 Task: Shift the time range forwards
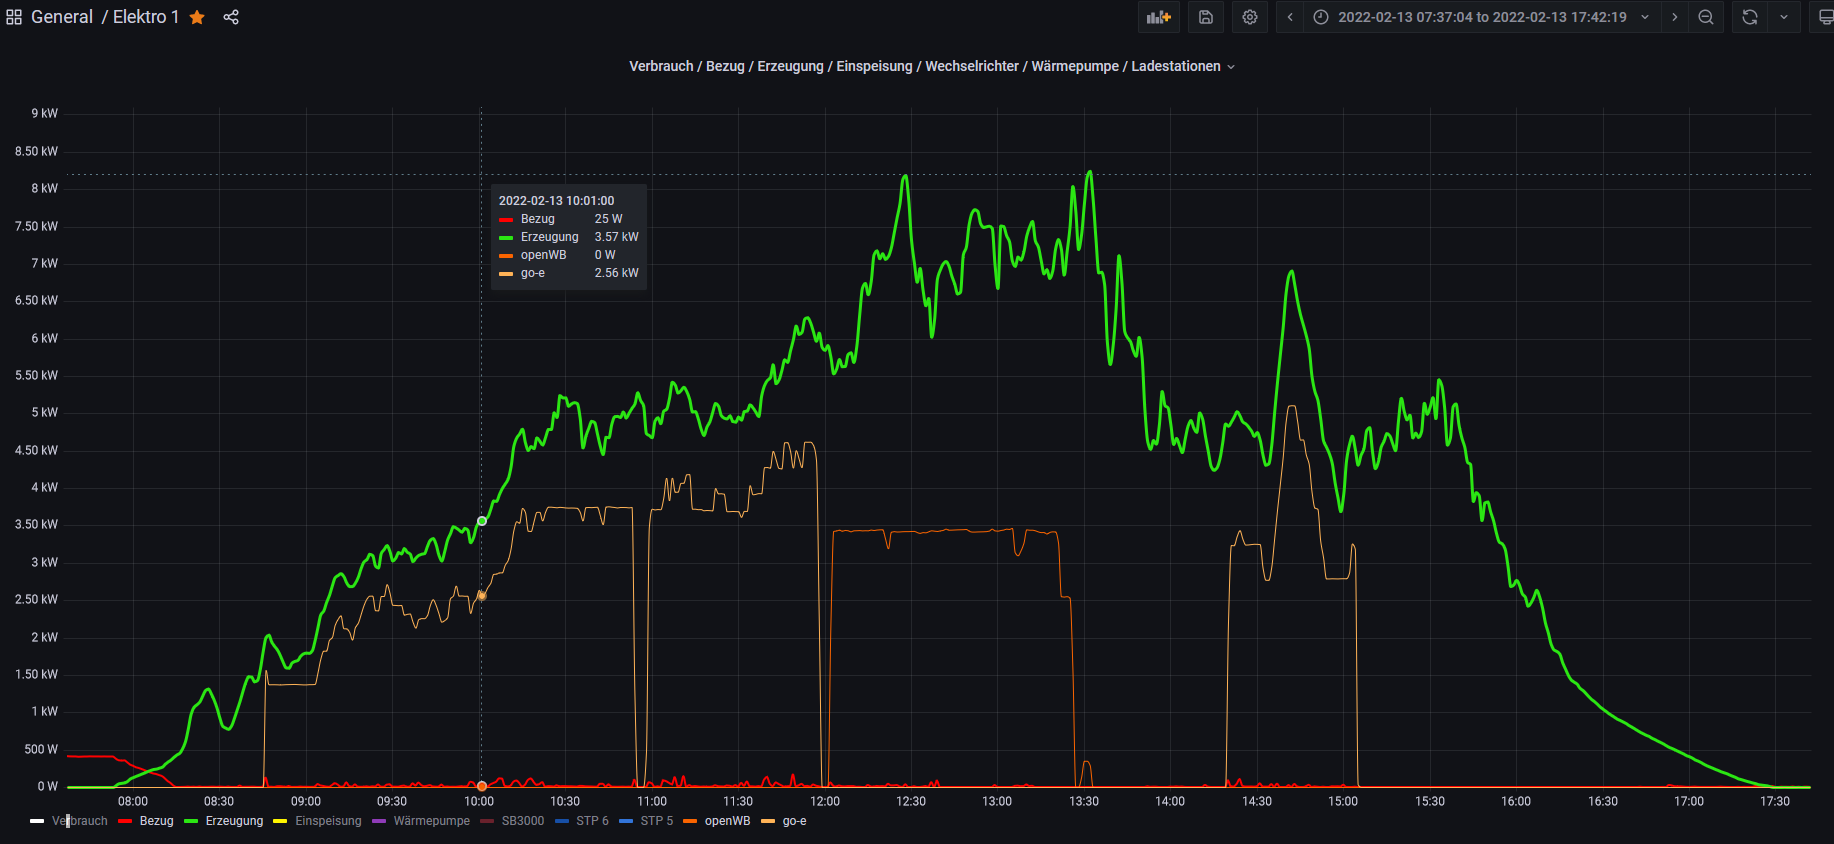point(1675,17)
